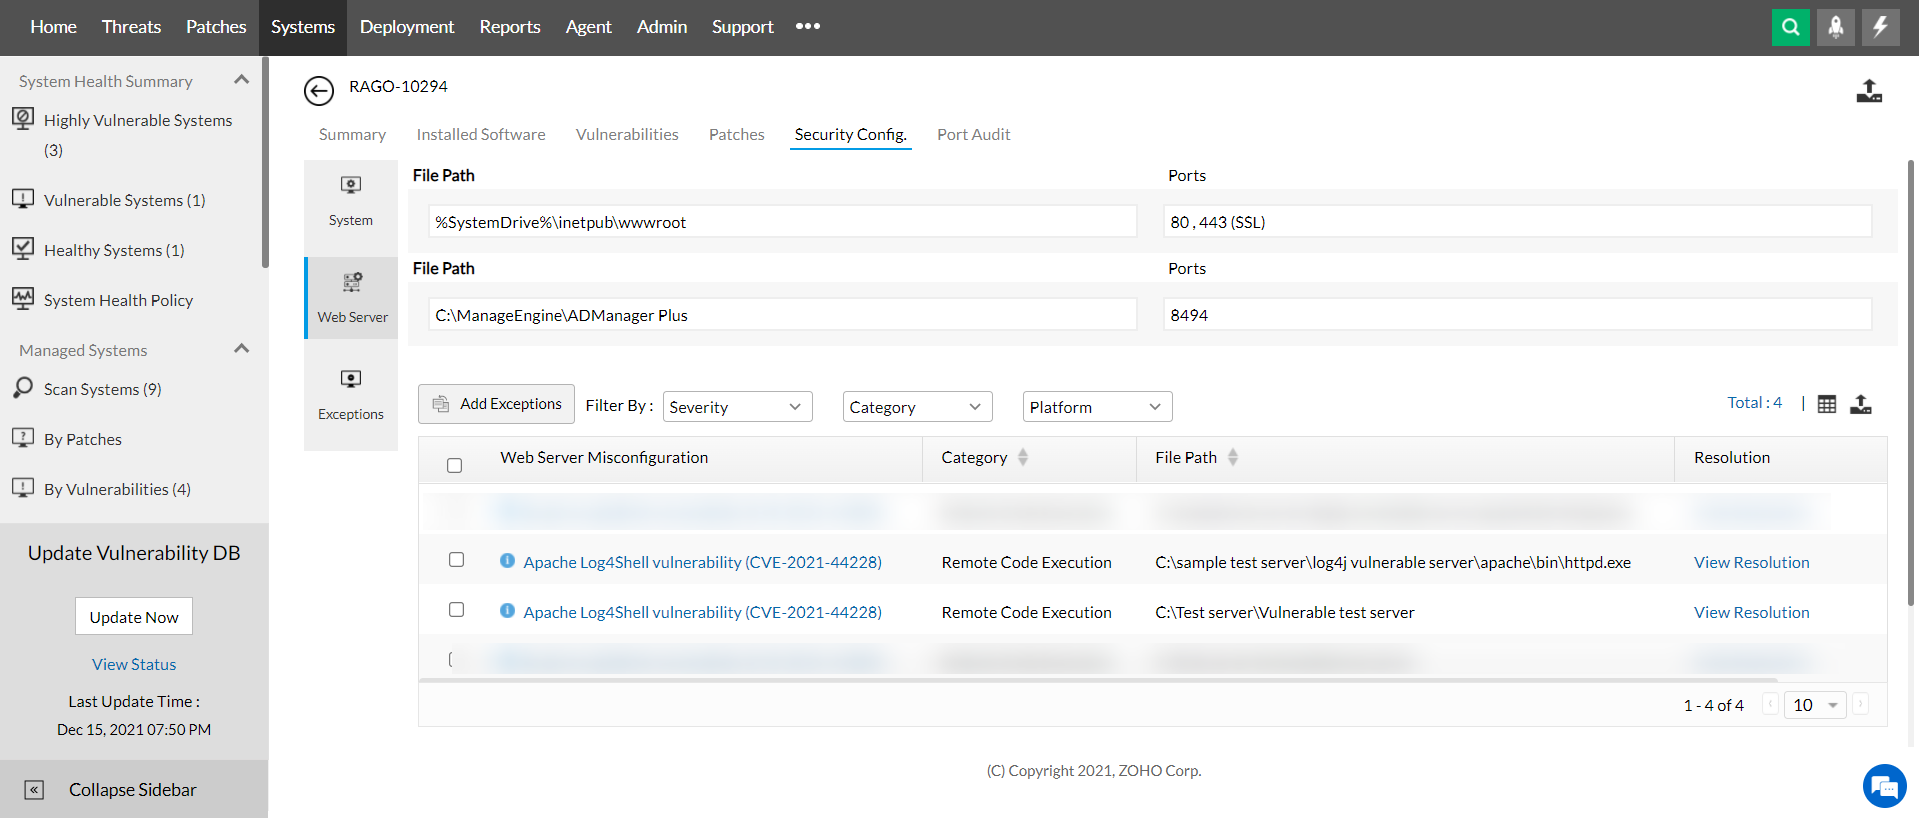This screenshot has height=818, width=1919.
Task: Click the green search icon in header
Action: click(x=1790, y=27)
